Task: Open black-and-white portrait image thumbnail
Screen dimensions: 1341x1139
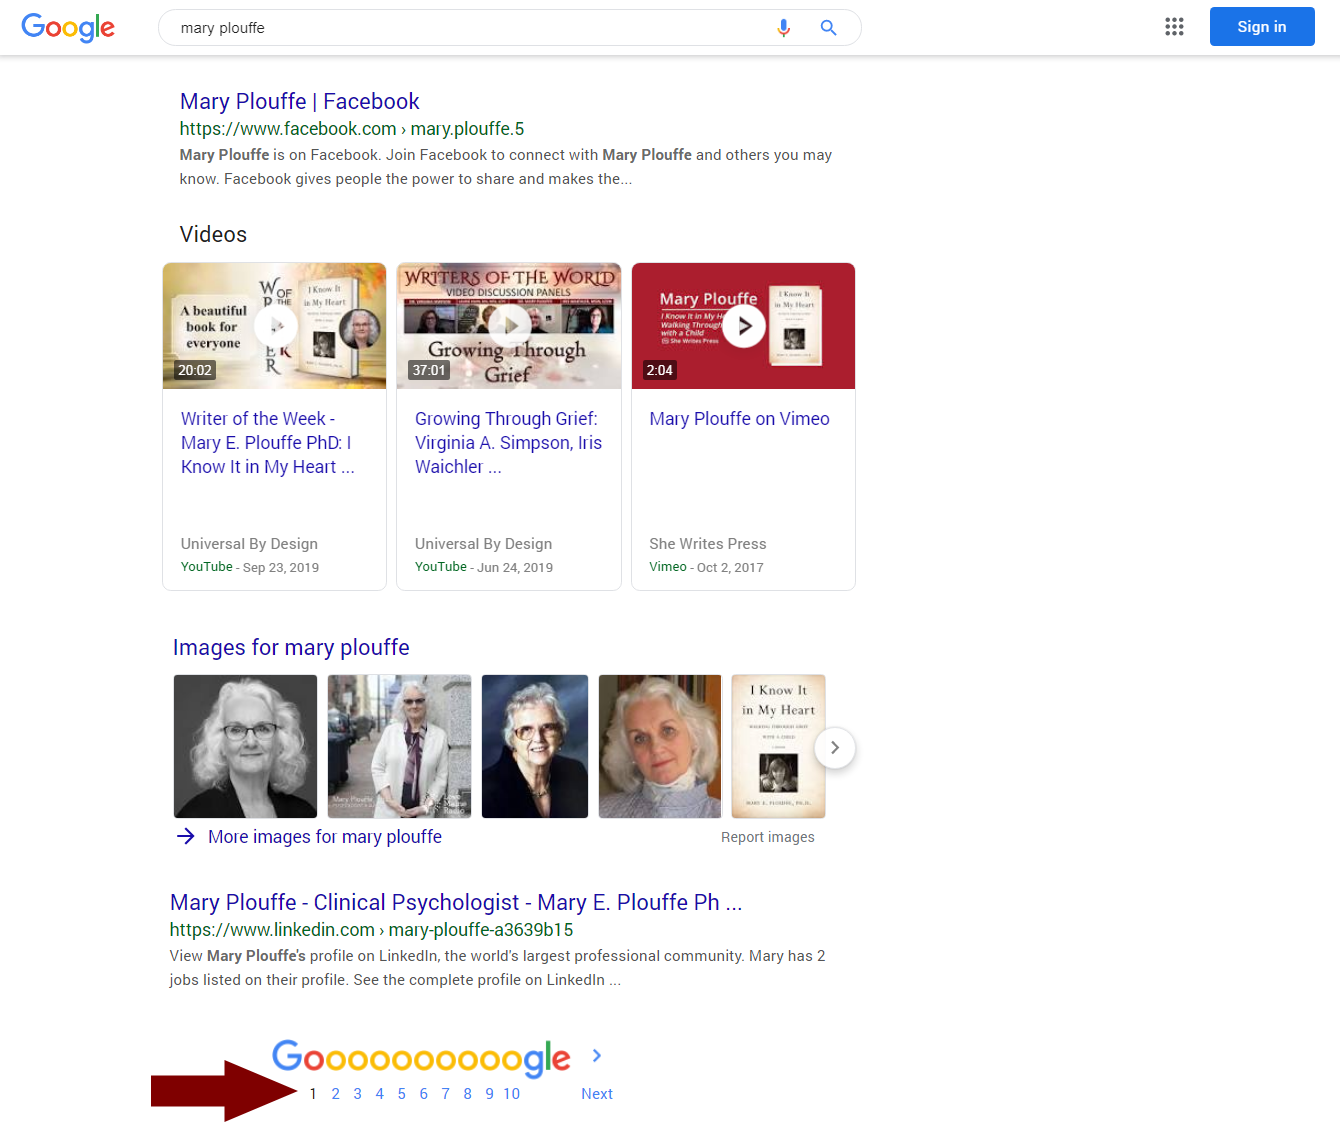Action: coord(245,746)
